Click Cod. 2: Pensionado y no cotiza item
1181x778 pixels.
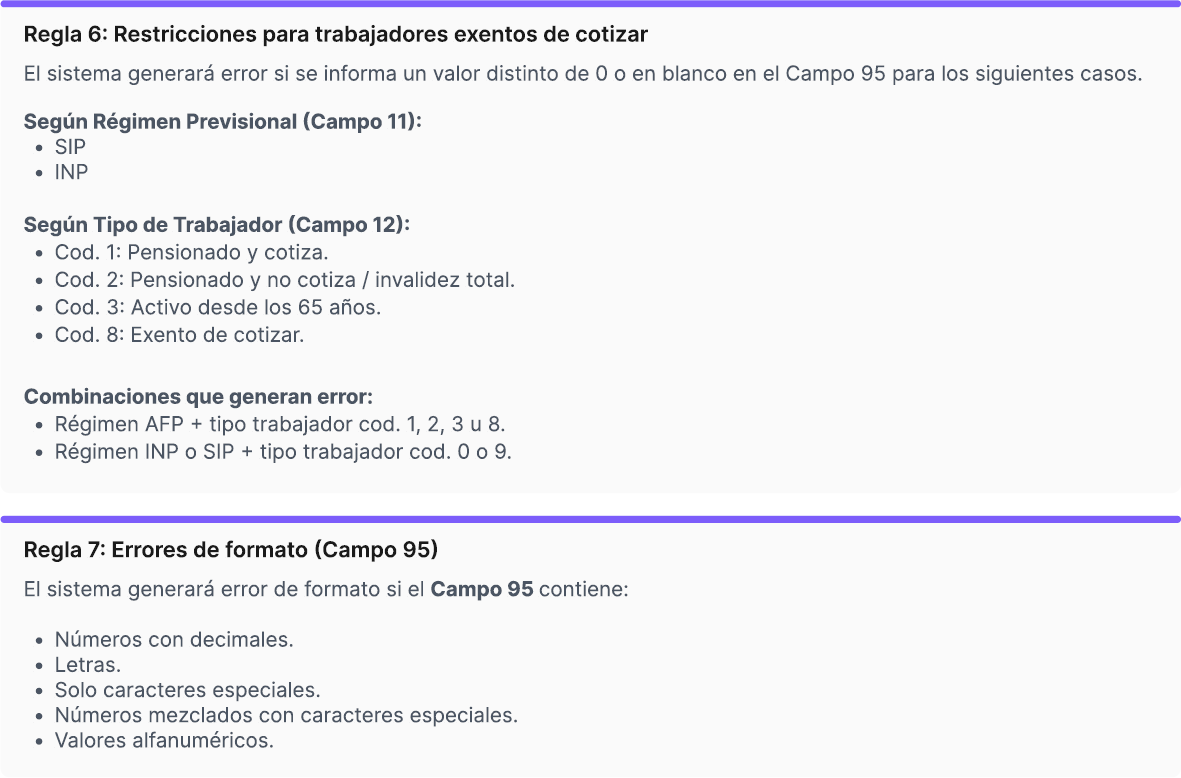click(285, 280)
